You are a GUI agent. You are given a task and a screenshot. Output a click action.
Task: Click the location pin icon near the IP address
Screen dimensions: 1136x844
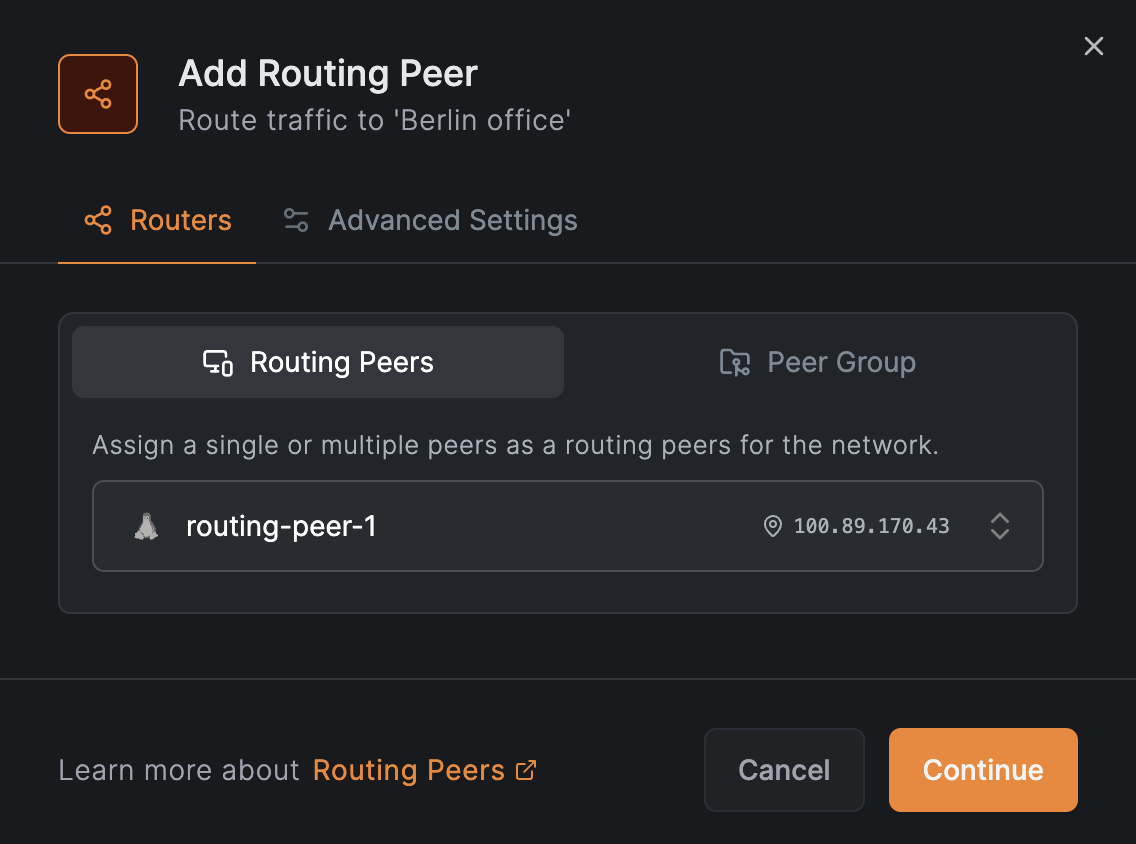772,526
